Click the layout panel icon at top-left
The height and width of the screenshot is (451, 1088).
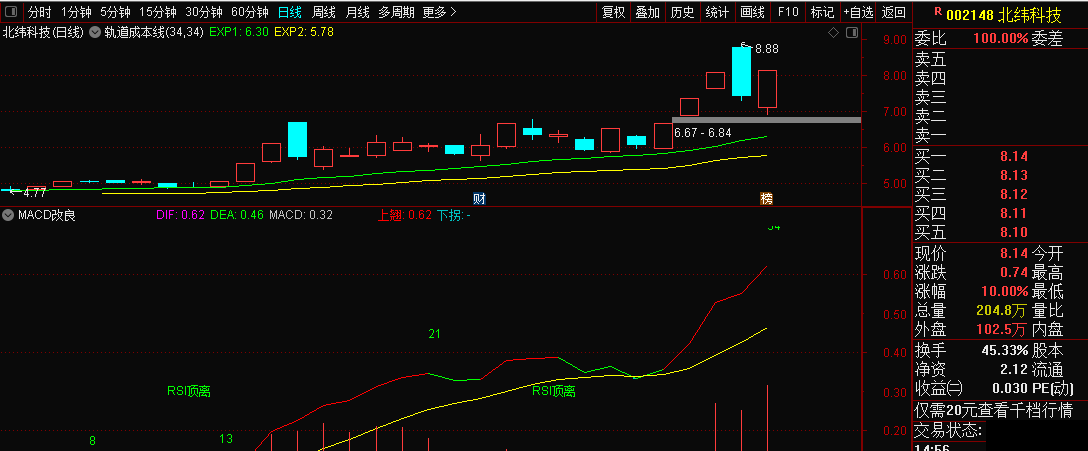point(10,12)
